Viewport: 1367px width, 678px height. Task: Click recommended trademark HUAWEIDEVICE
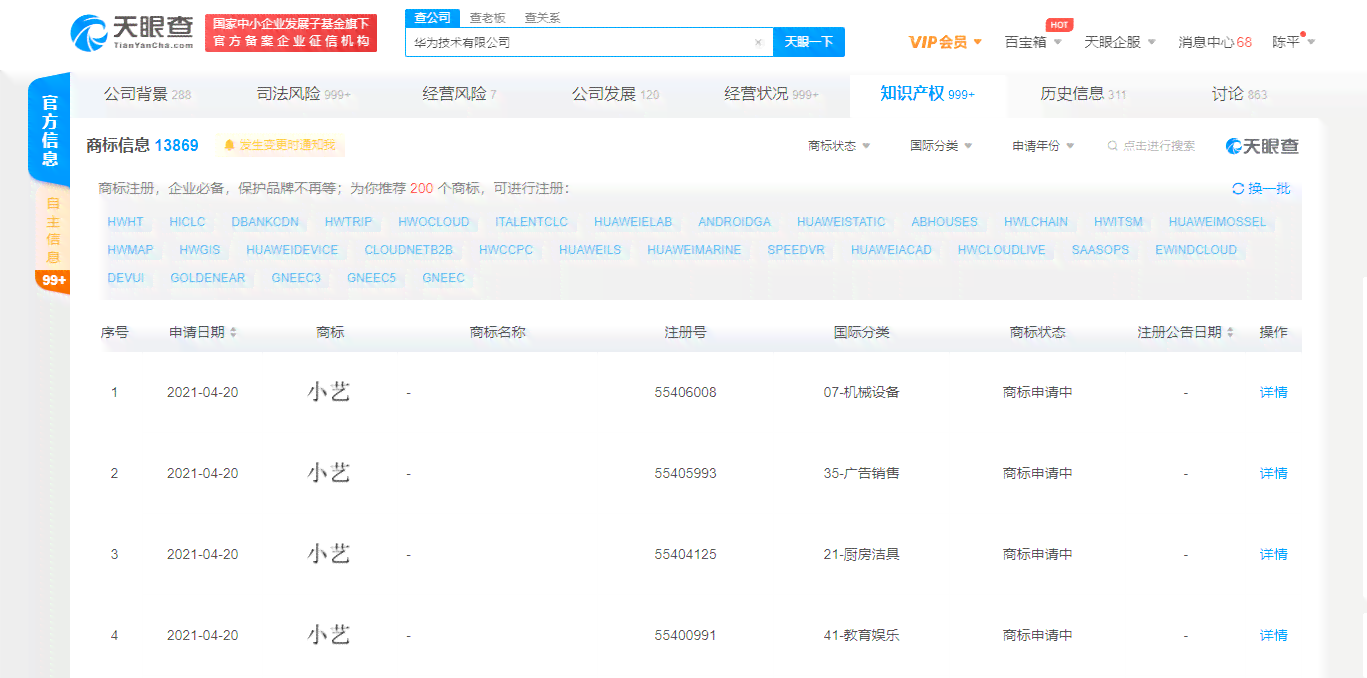click(292, 250)
